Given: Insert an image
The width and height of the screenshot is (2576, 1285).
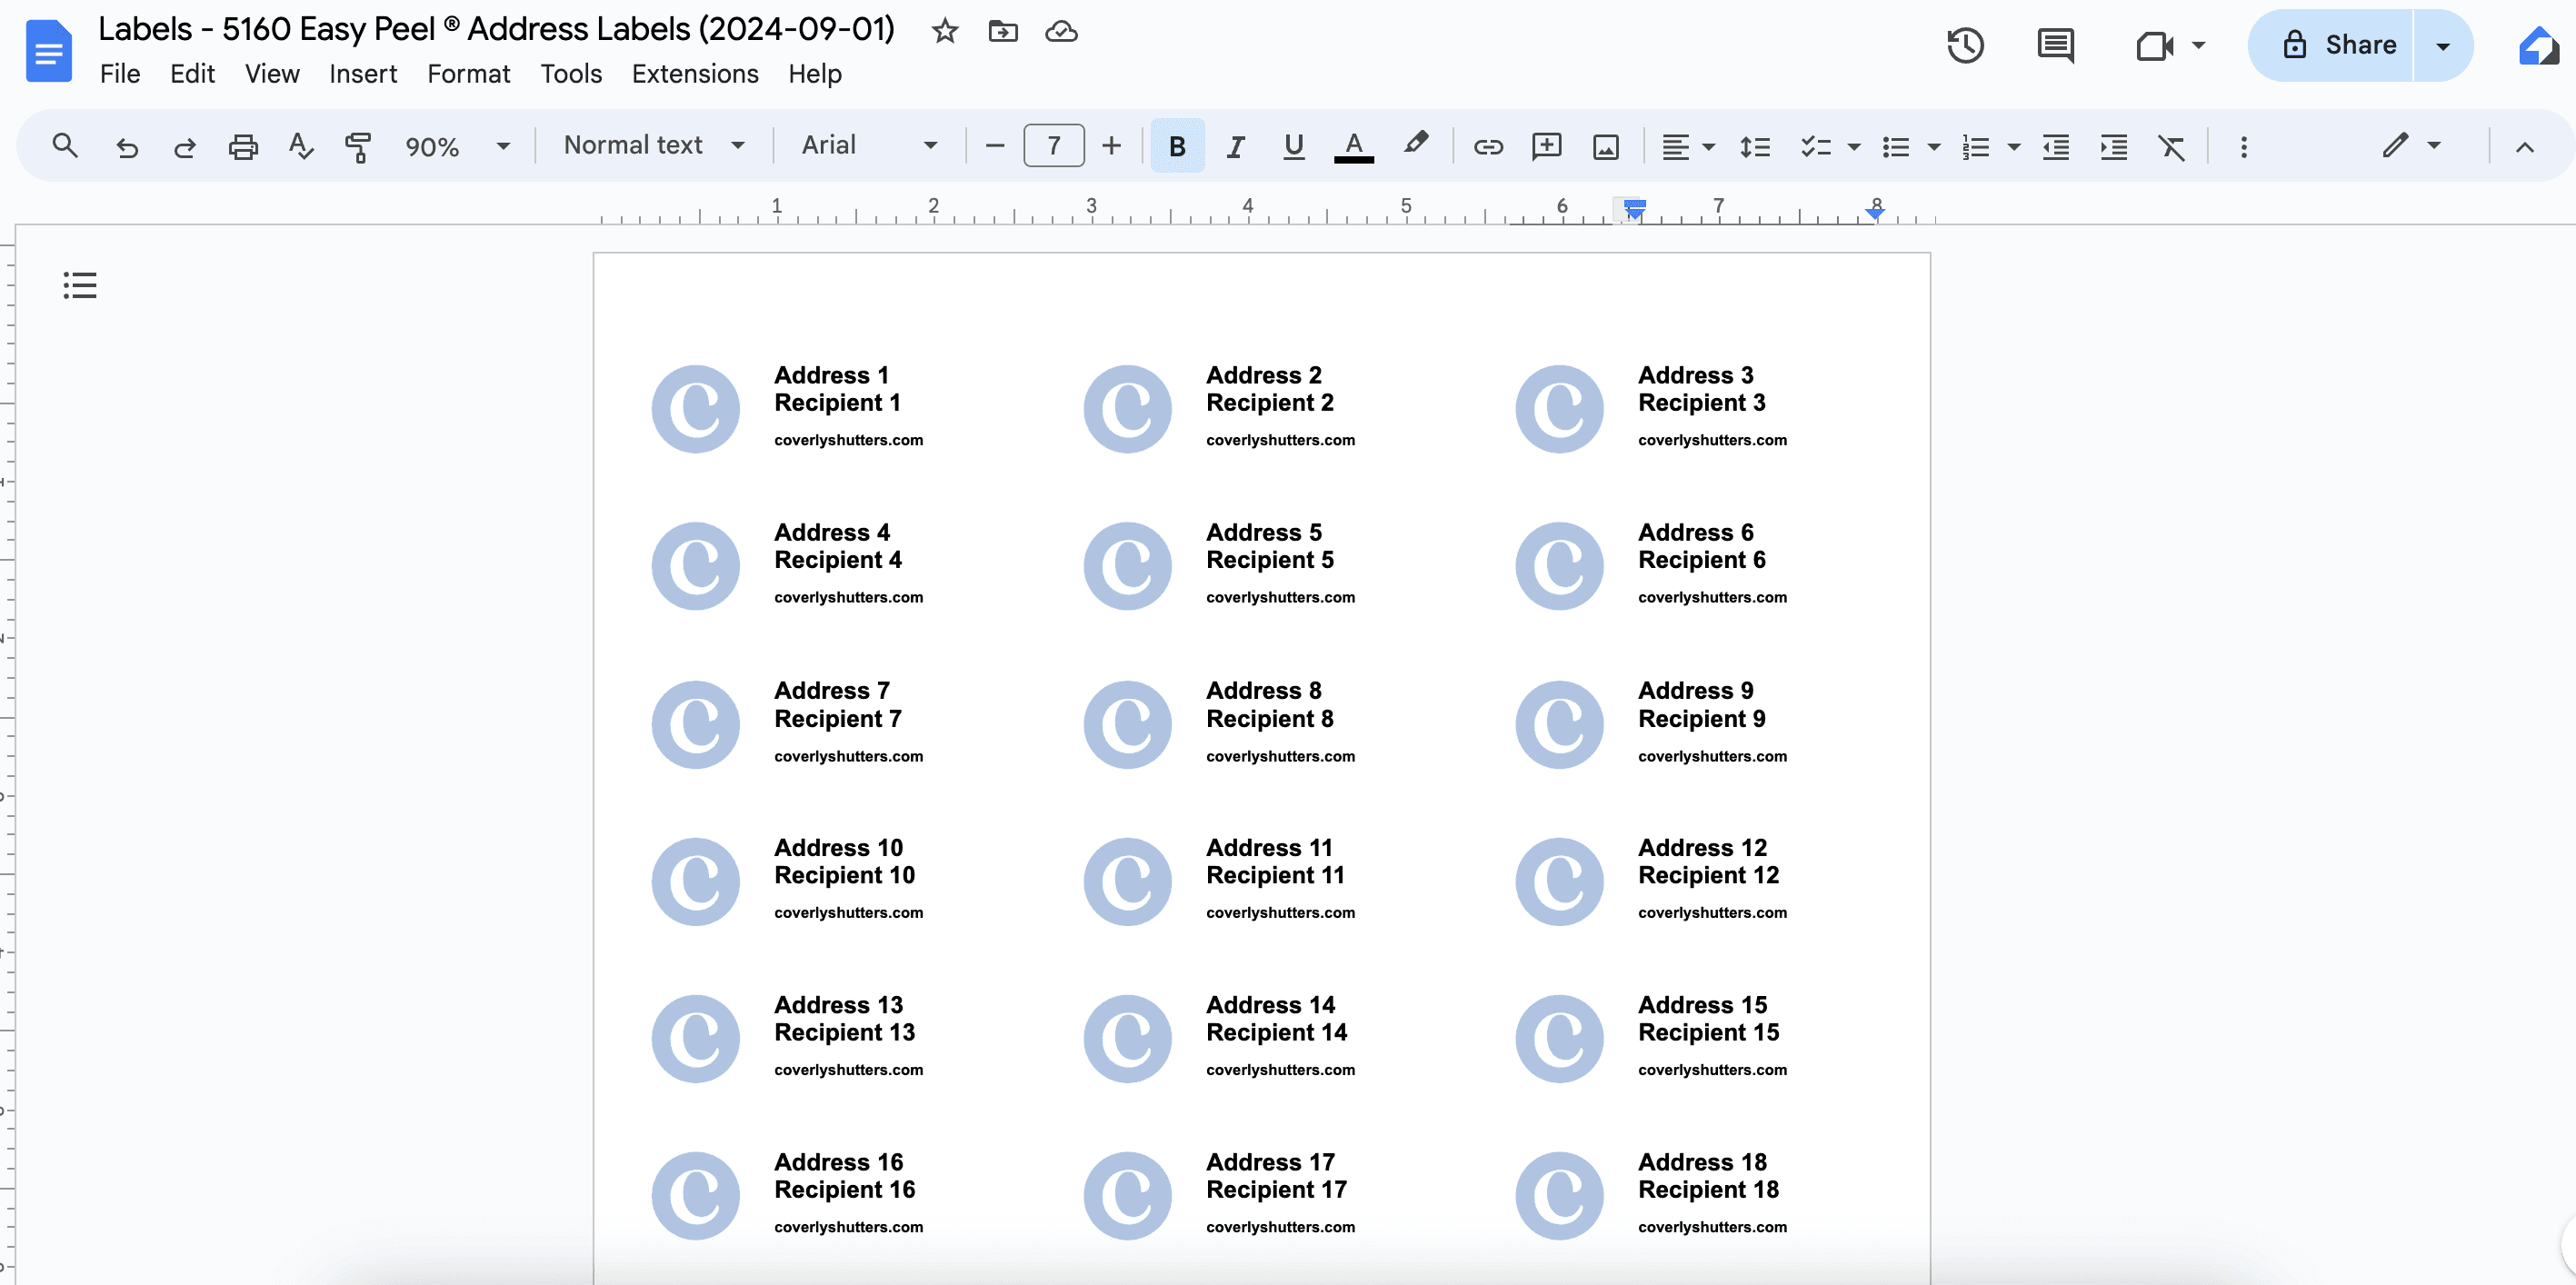Looking at the screenshot, I should [x=1605, y=147].
